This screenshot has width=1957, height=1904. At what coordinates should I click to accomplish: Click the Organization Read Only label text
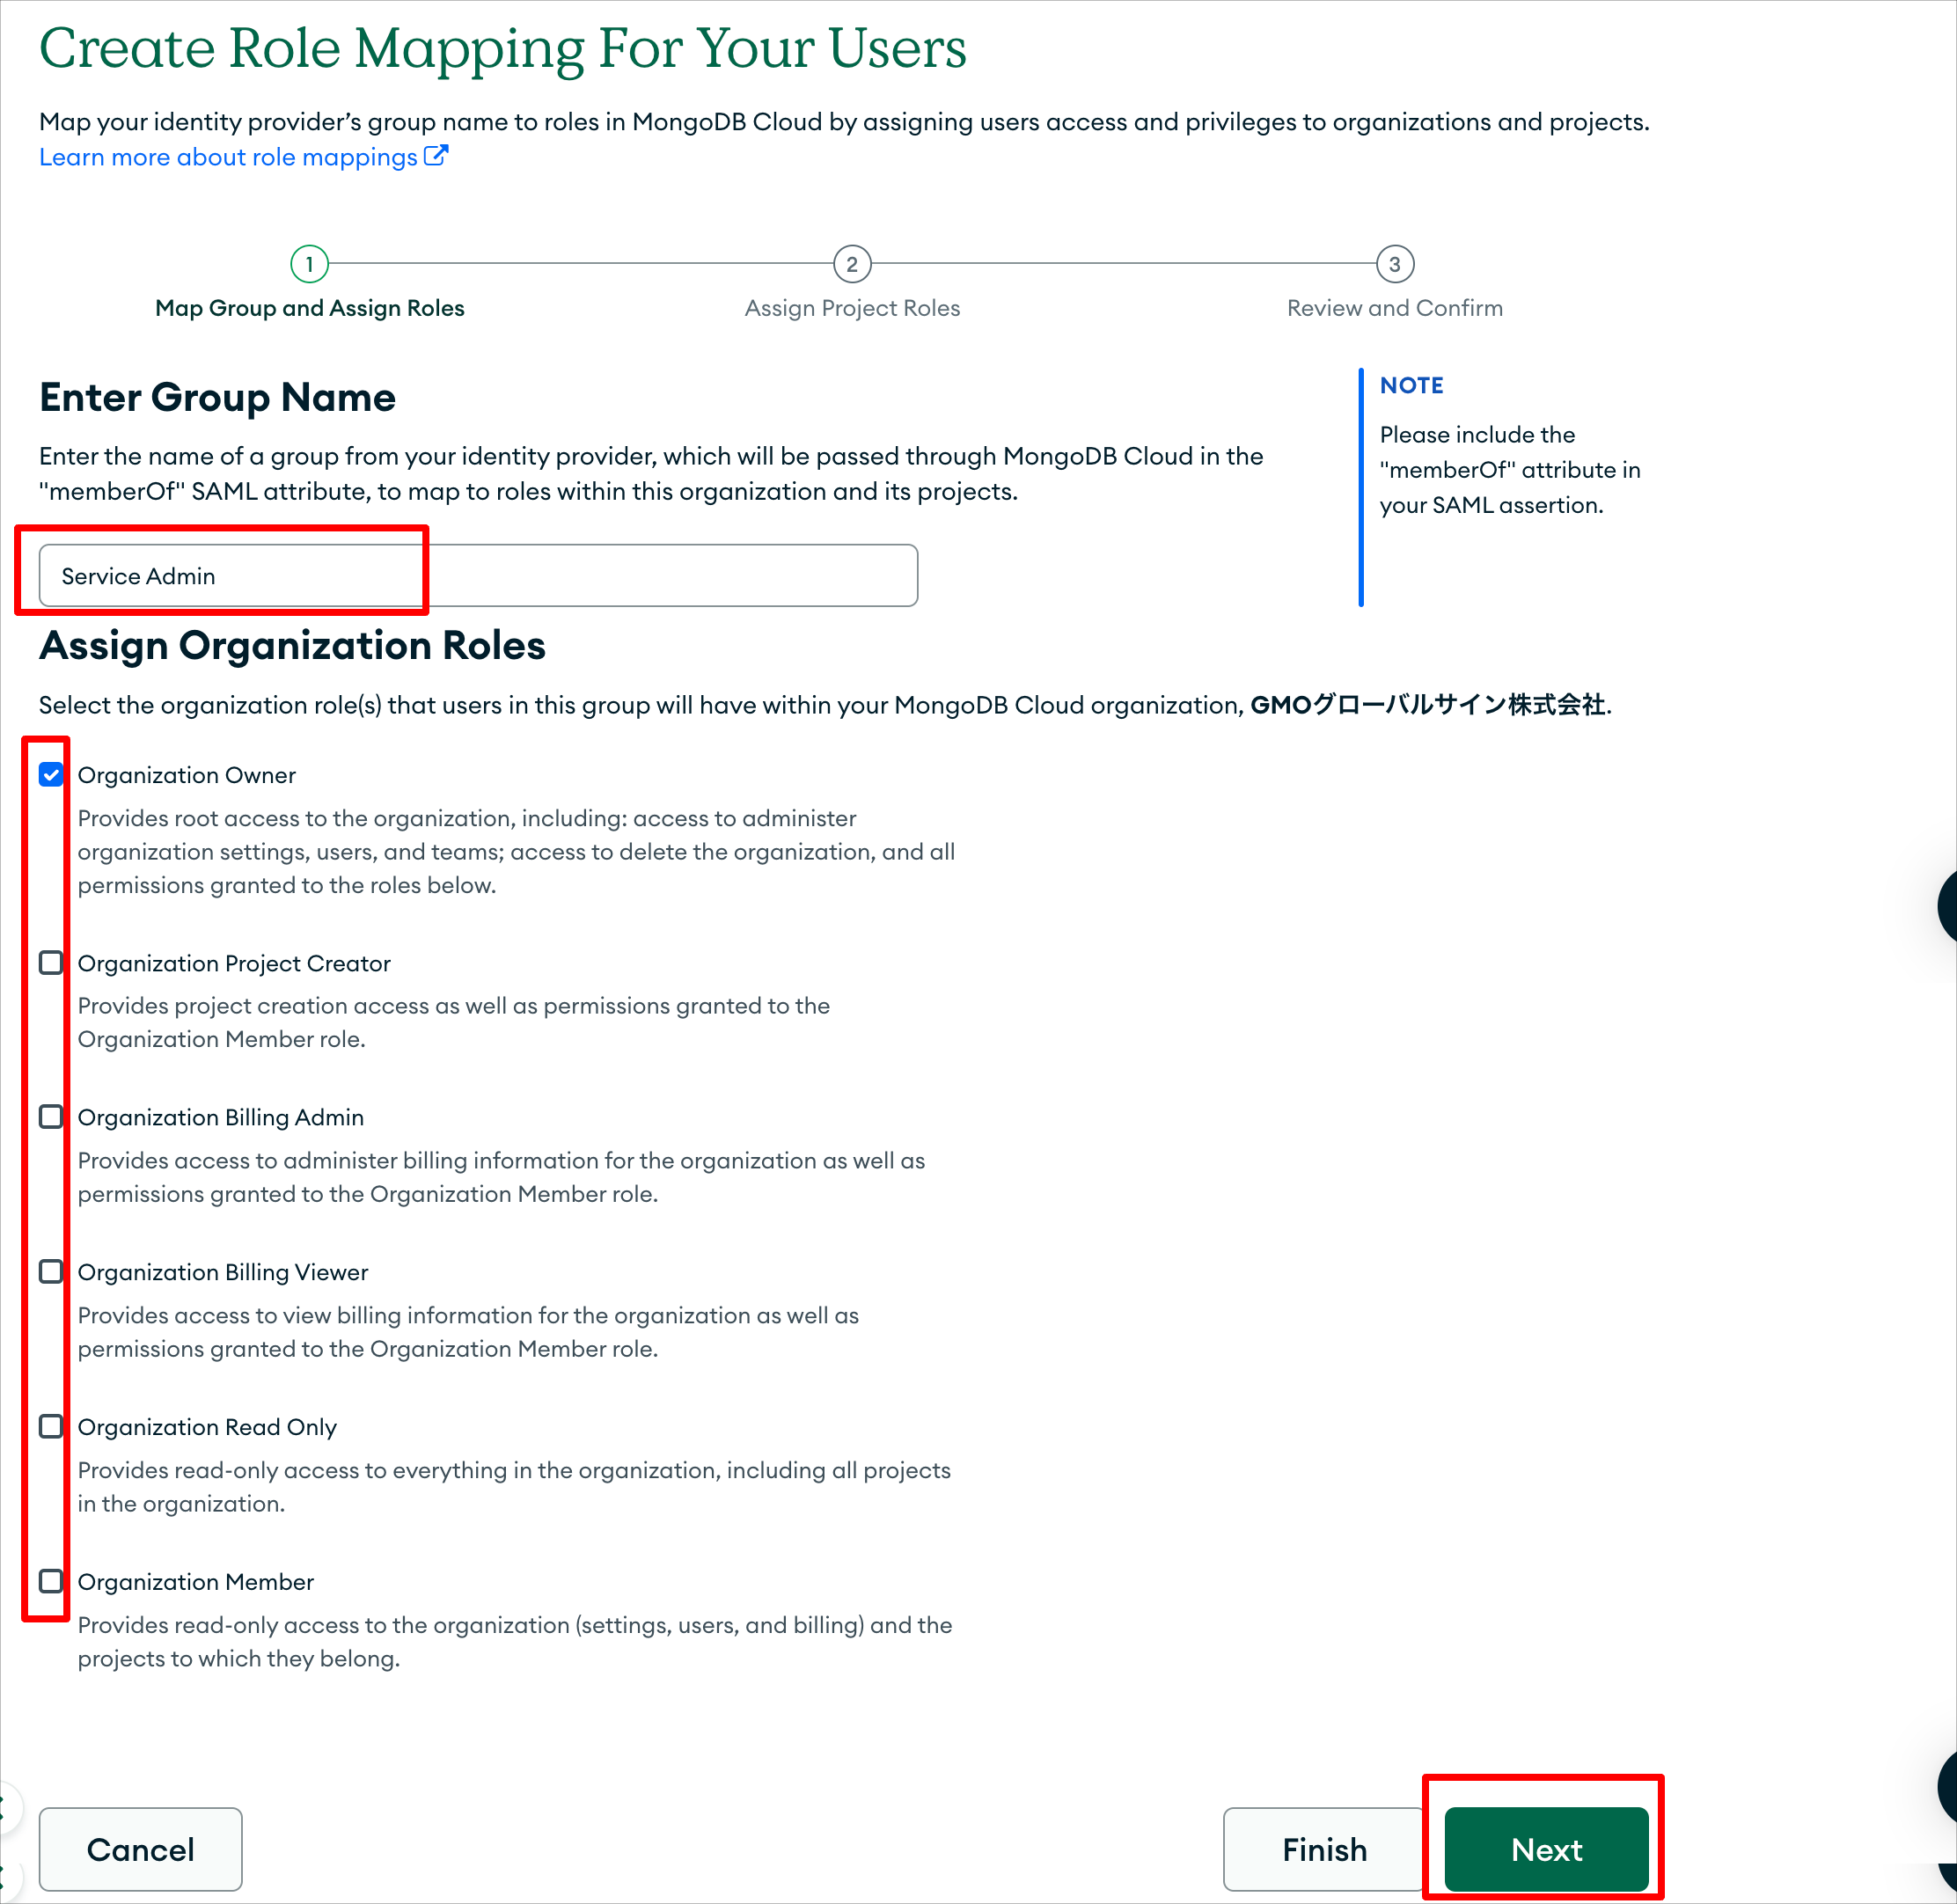(207, 1427)
